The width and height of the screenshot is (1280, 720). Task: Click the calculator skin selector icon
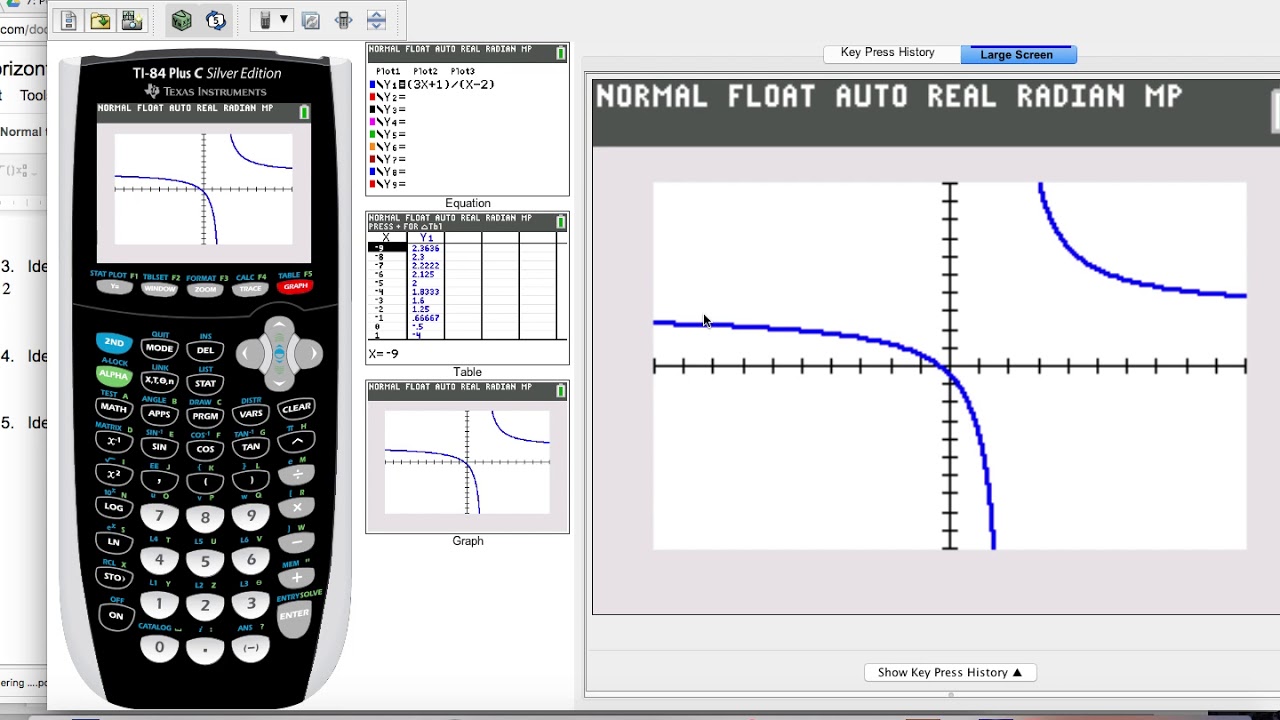pos(266,19)
